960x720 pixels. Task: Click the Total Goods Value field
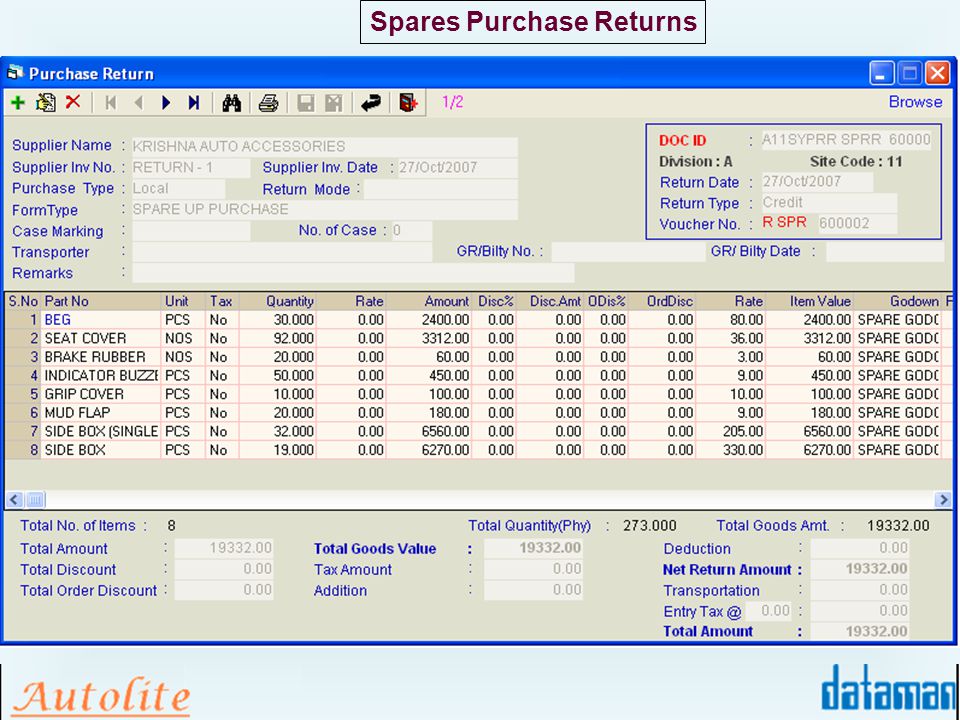tap(533, 548)
